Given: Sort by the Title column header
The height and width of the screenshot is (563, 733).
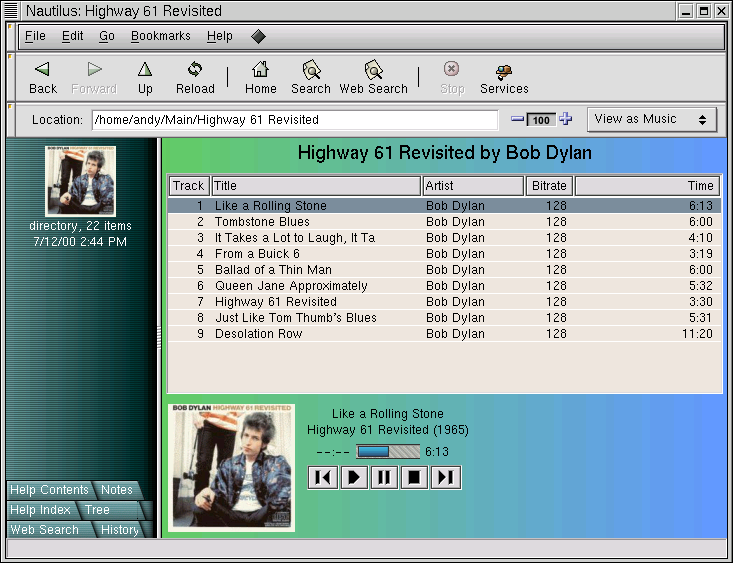Looking at the screenshot, I should click(316, 186).
